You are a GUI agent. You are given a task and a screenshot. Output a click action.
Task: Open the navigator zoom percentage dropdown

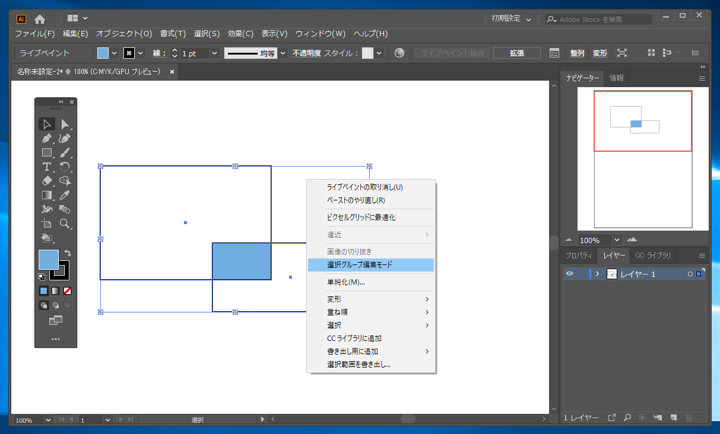[617, 240]
